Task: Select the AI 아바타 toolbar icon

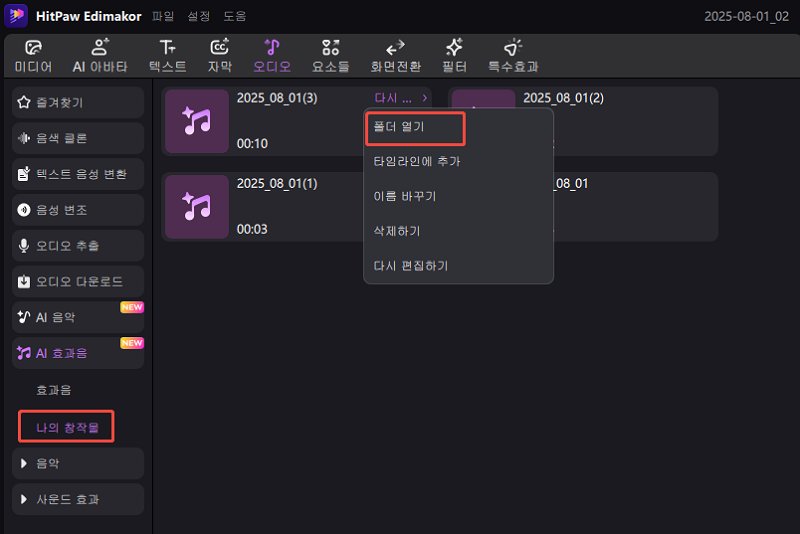Action: tap(100, 47)
